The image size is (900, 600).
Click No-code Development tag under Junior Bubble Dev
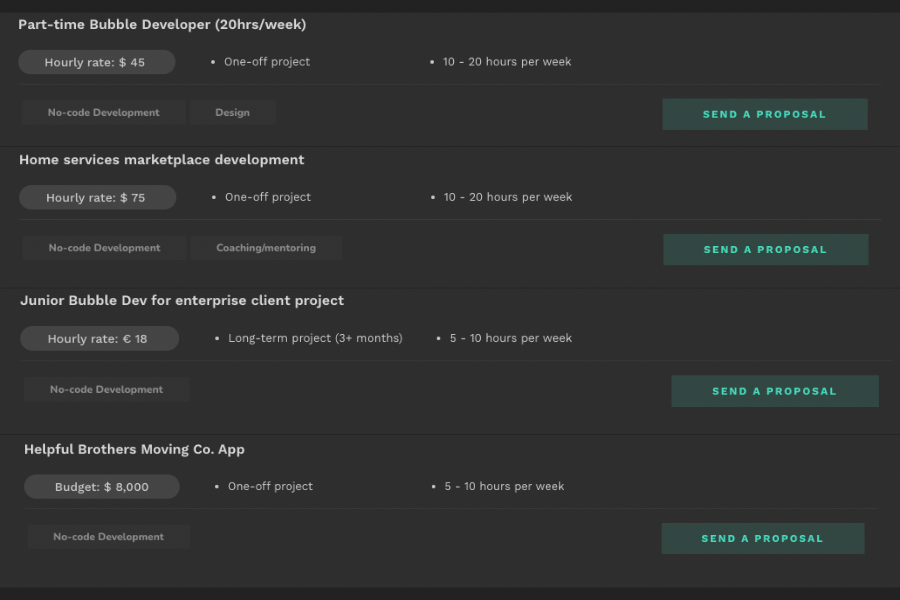tap(106, 389)
